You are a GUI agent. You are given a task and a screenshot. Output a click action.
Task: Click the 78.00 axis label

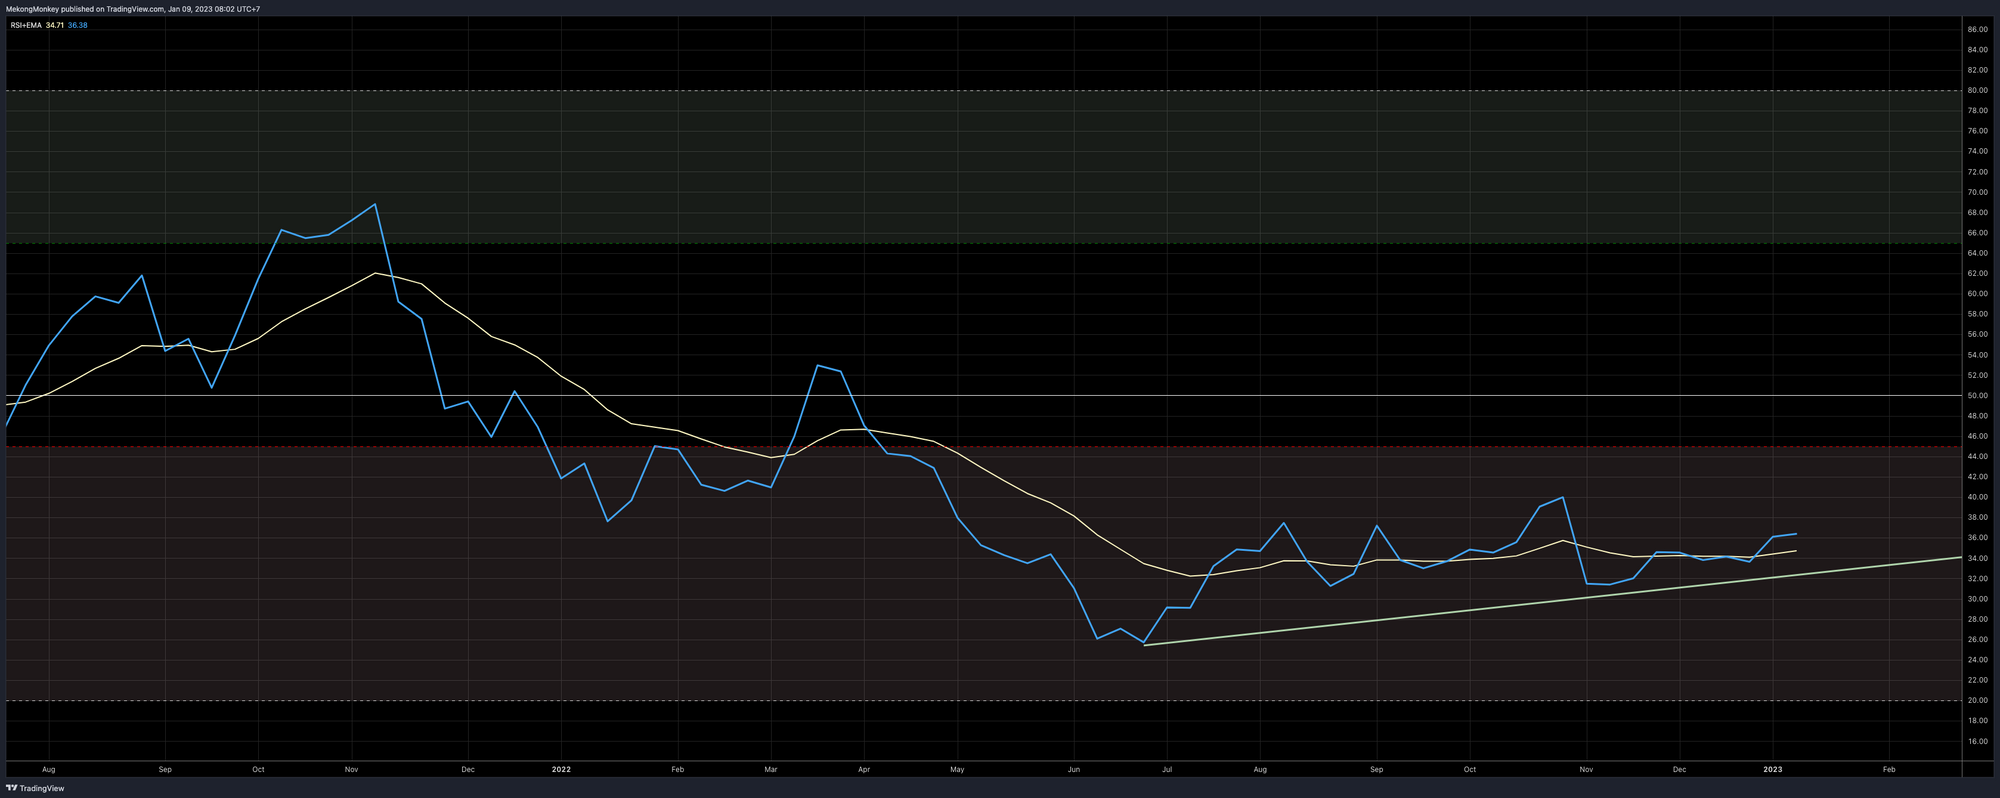[1977, 111]
